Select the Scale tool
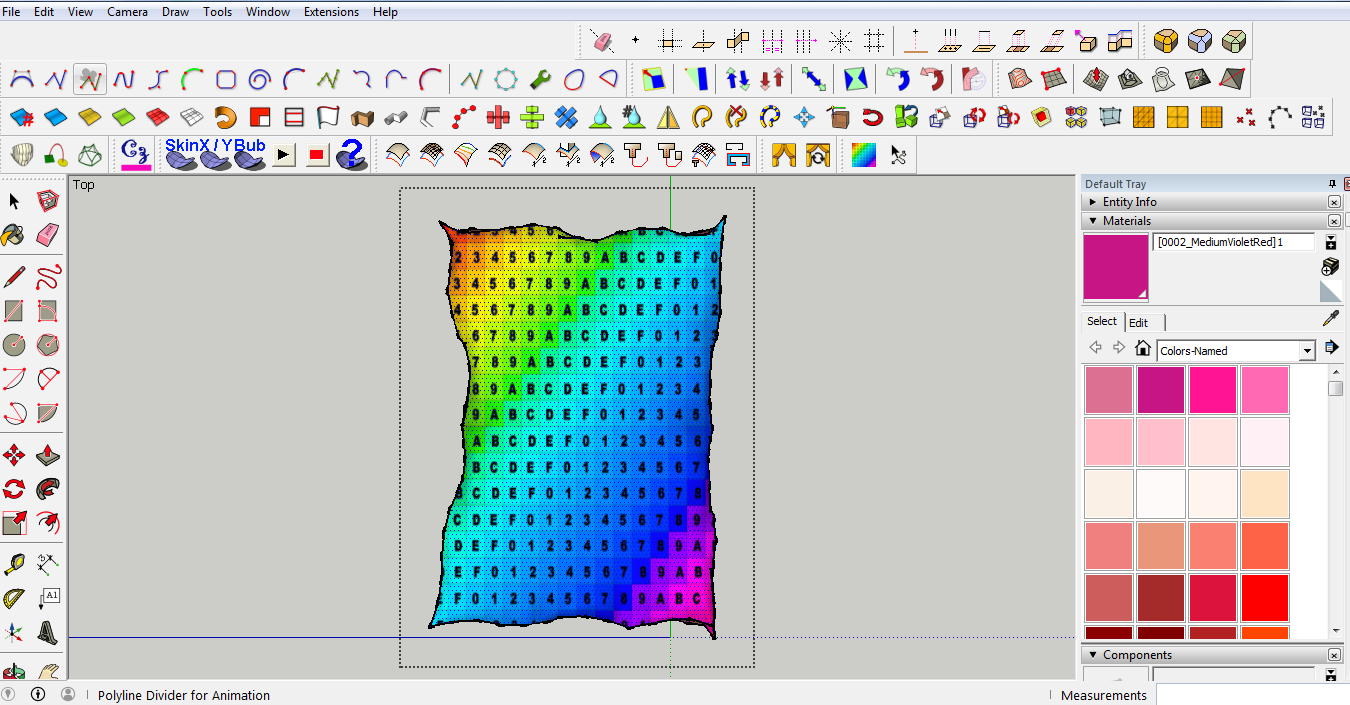 14,523
